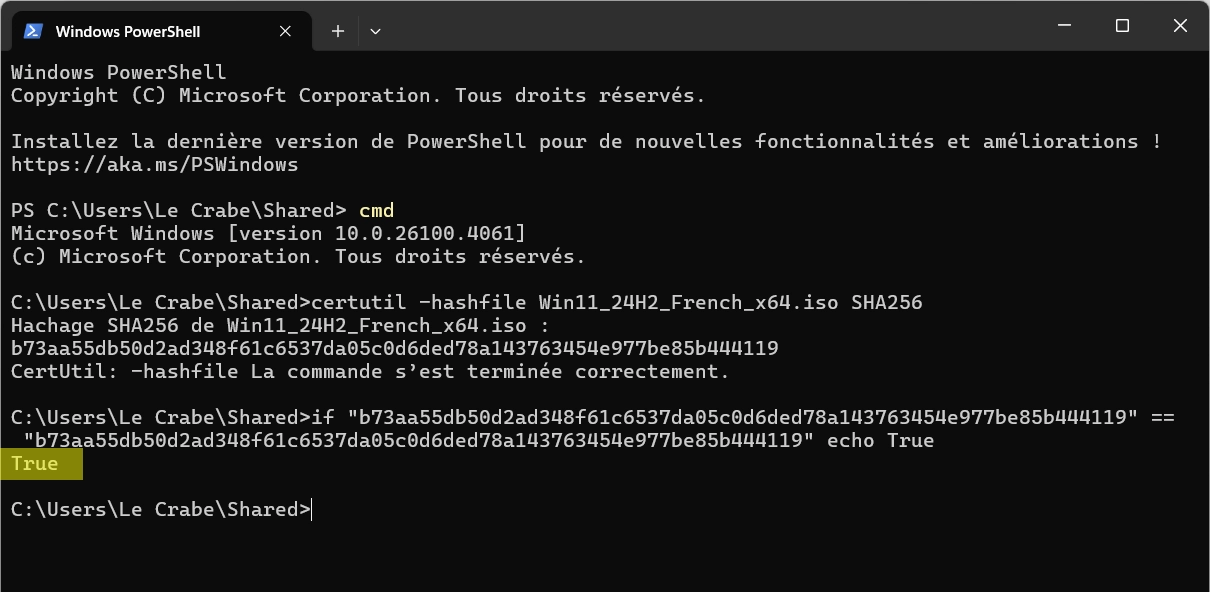Viewport: 1210px width, 592px height.
Task: Click the PowerShell icon in the tab
Action: pyautogui.click(x=33, y=31)
